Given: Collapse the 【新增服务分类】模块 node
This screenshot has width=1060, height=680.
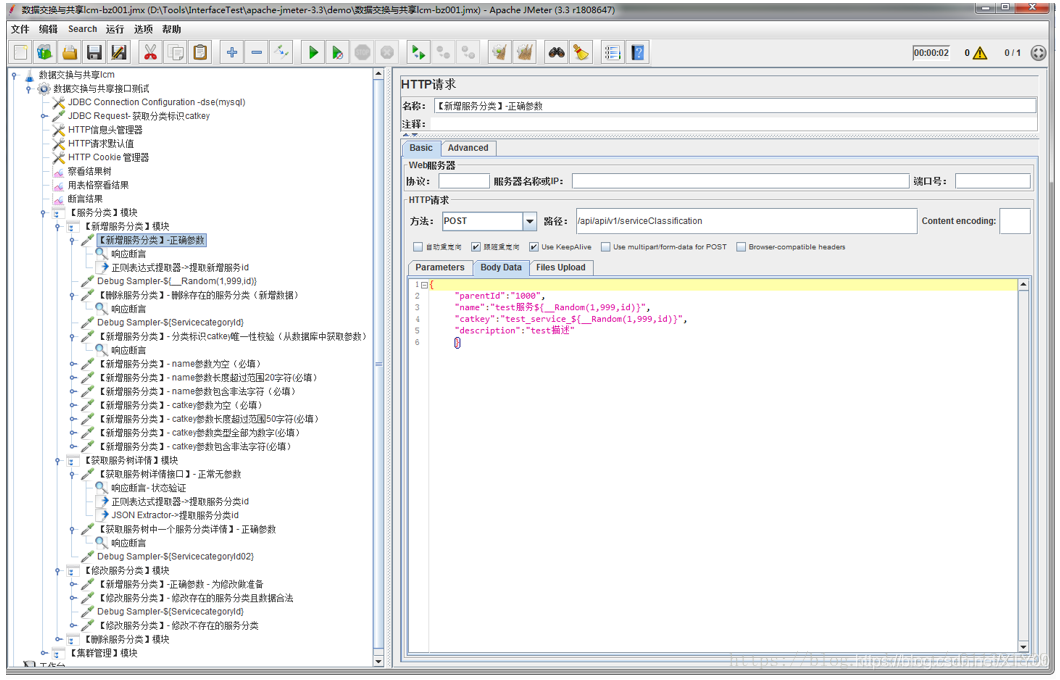Looking at the screenshot, I should (57, 226).
